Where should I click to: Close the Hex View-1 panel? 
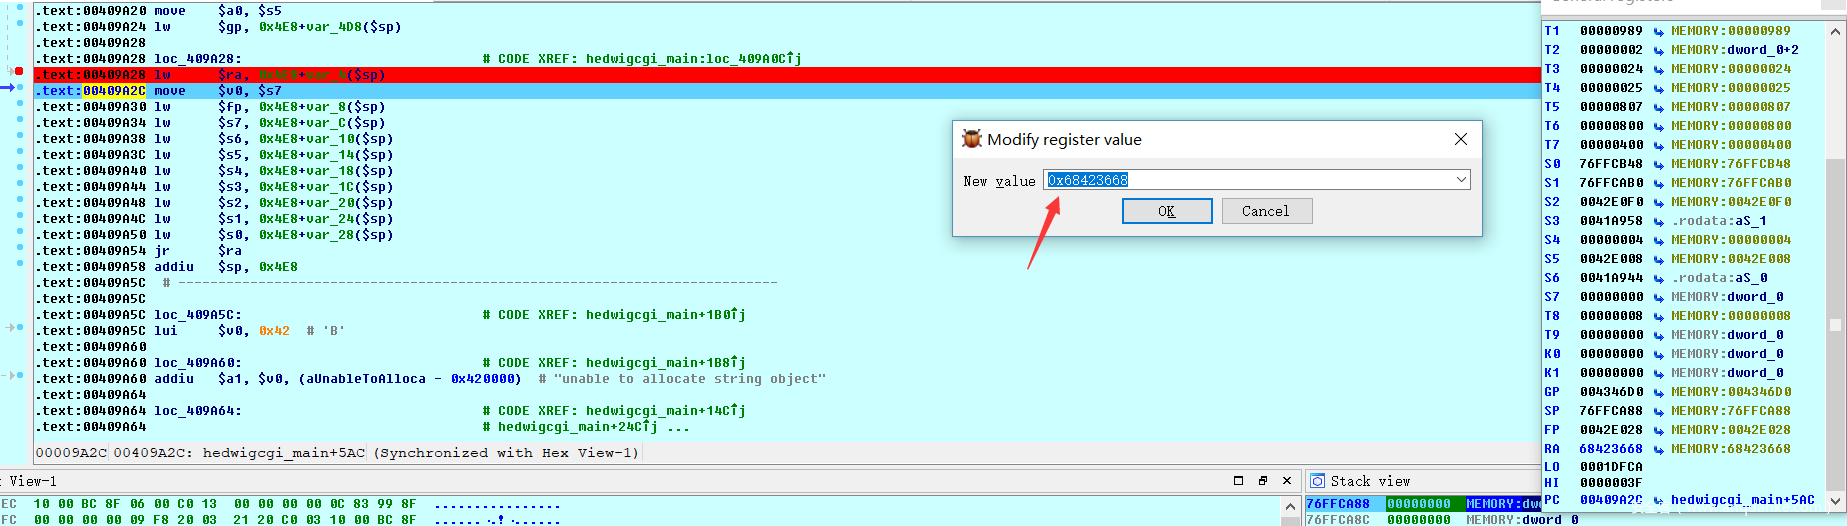(1287, 481)
